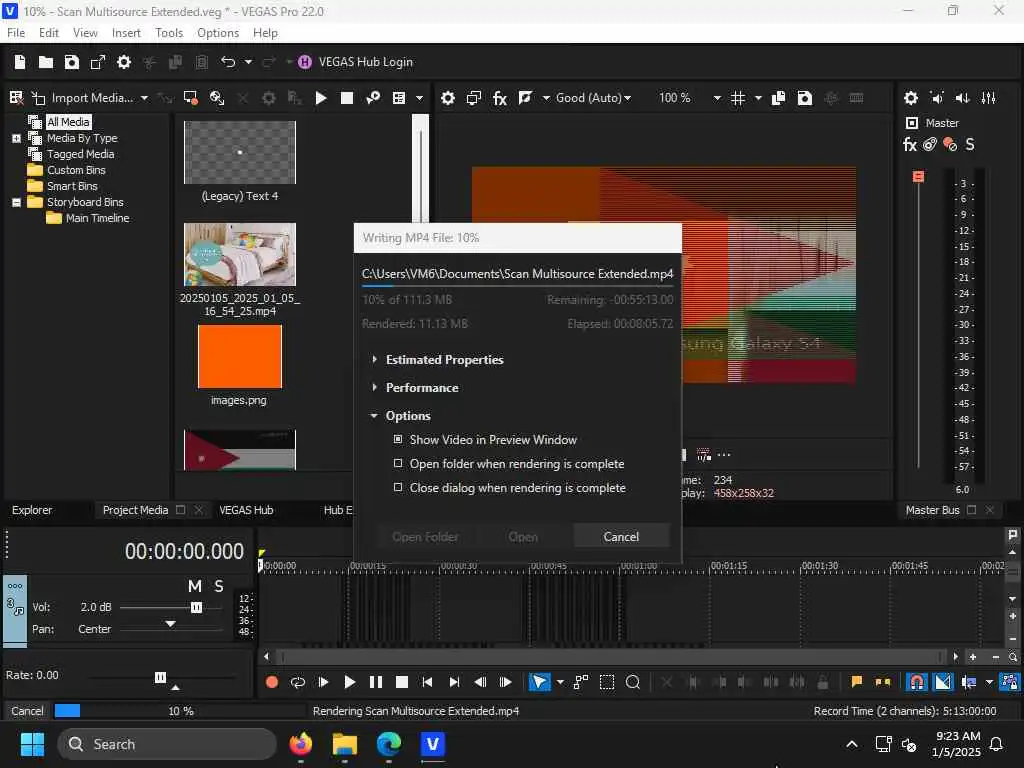Open Views icon in Project Media toolbar
The width and height of the screenshot is (1024, 768).
tap(399, 98)
